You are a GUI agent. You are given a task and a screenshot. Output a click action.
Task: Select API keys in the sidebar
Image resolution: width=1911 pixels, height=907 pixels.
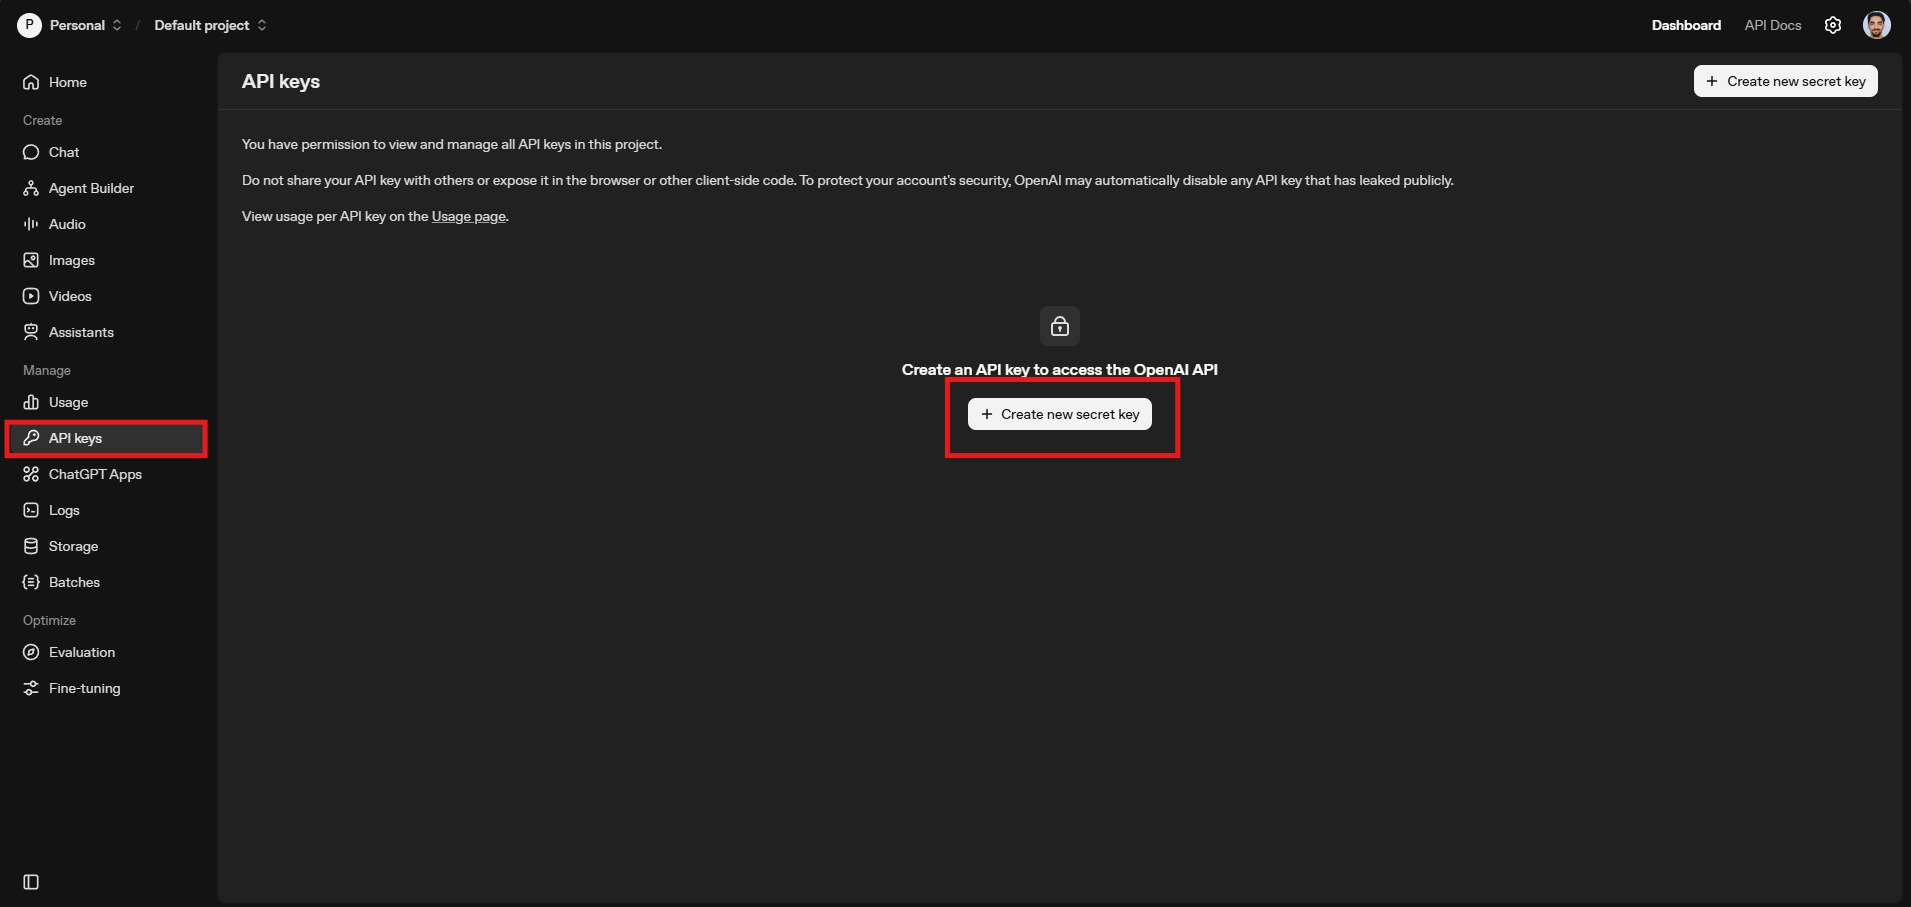(107, 438)
